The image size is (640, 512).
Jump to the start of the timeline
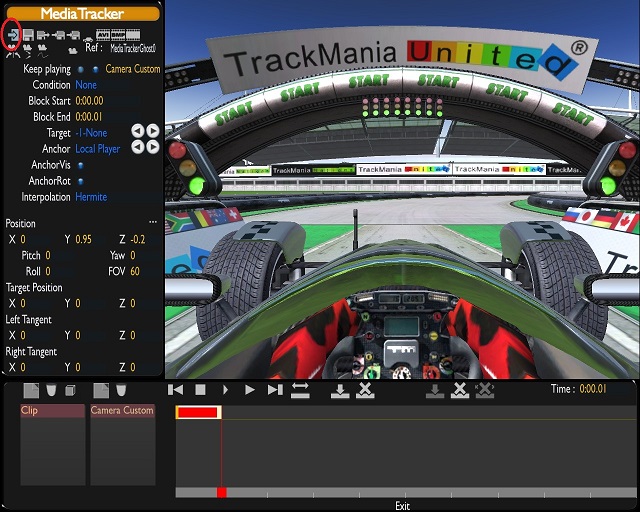pos(176,390)
